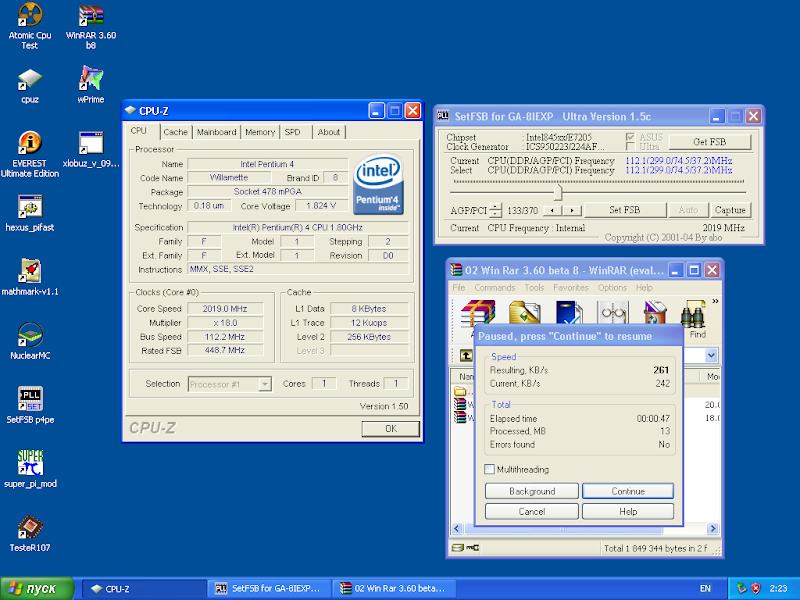Viewport: 800px width, 600px height.
Task: Click the Extract To toolbar icon in WinRAR
Action: click(x=524, y=312)
